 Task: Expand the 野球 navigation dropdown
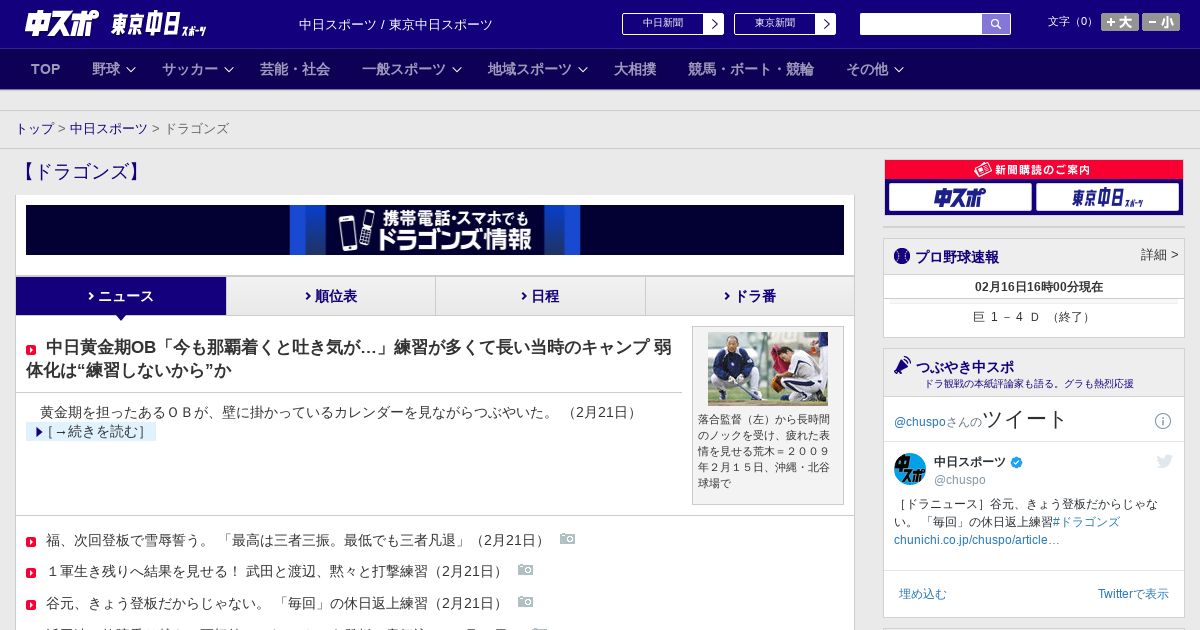[114, 69]
